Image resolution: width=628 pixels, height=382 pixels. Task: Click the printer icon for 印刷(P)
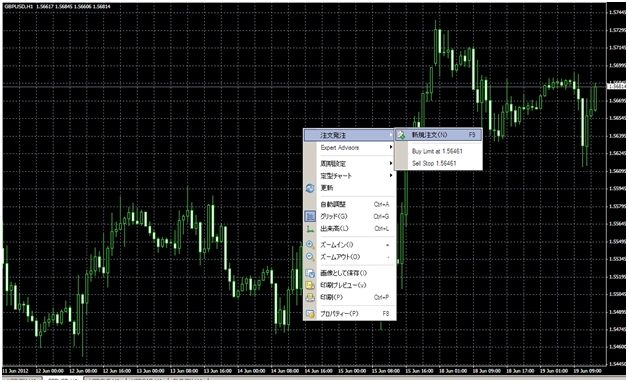tap(310, 298)
